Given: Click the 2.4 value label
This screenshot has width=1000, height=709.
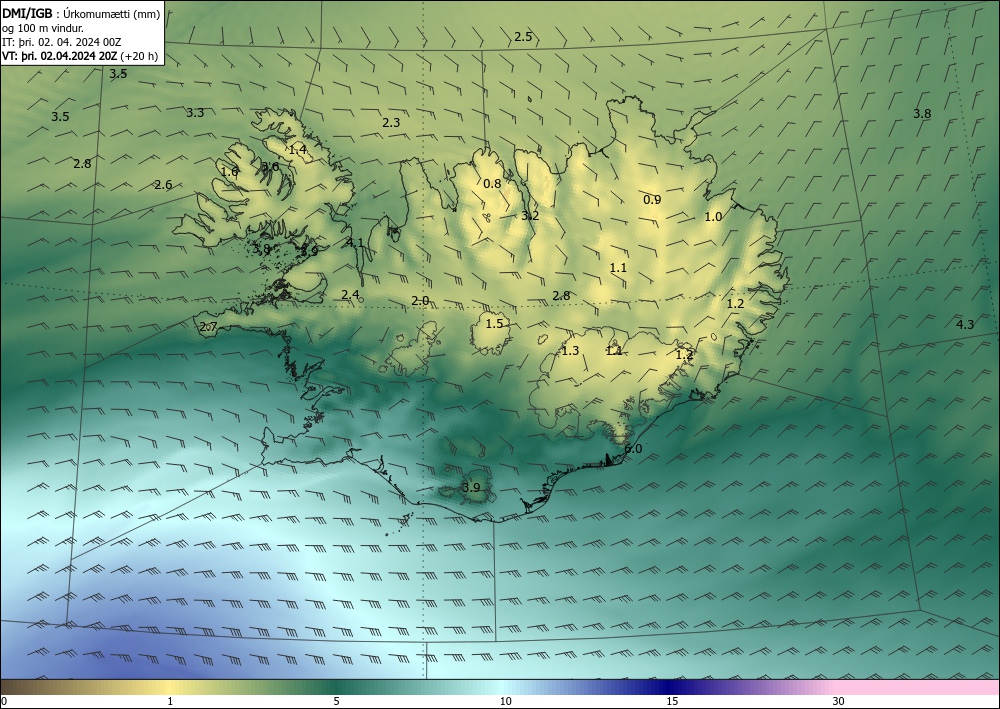Looking at the screenshot, I should [350, 295].
